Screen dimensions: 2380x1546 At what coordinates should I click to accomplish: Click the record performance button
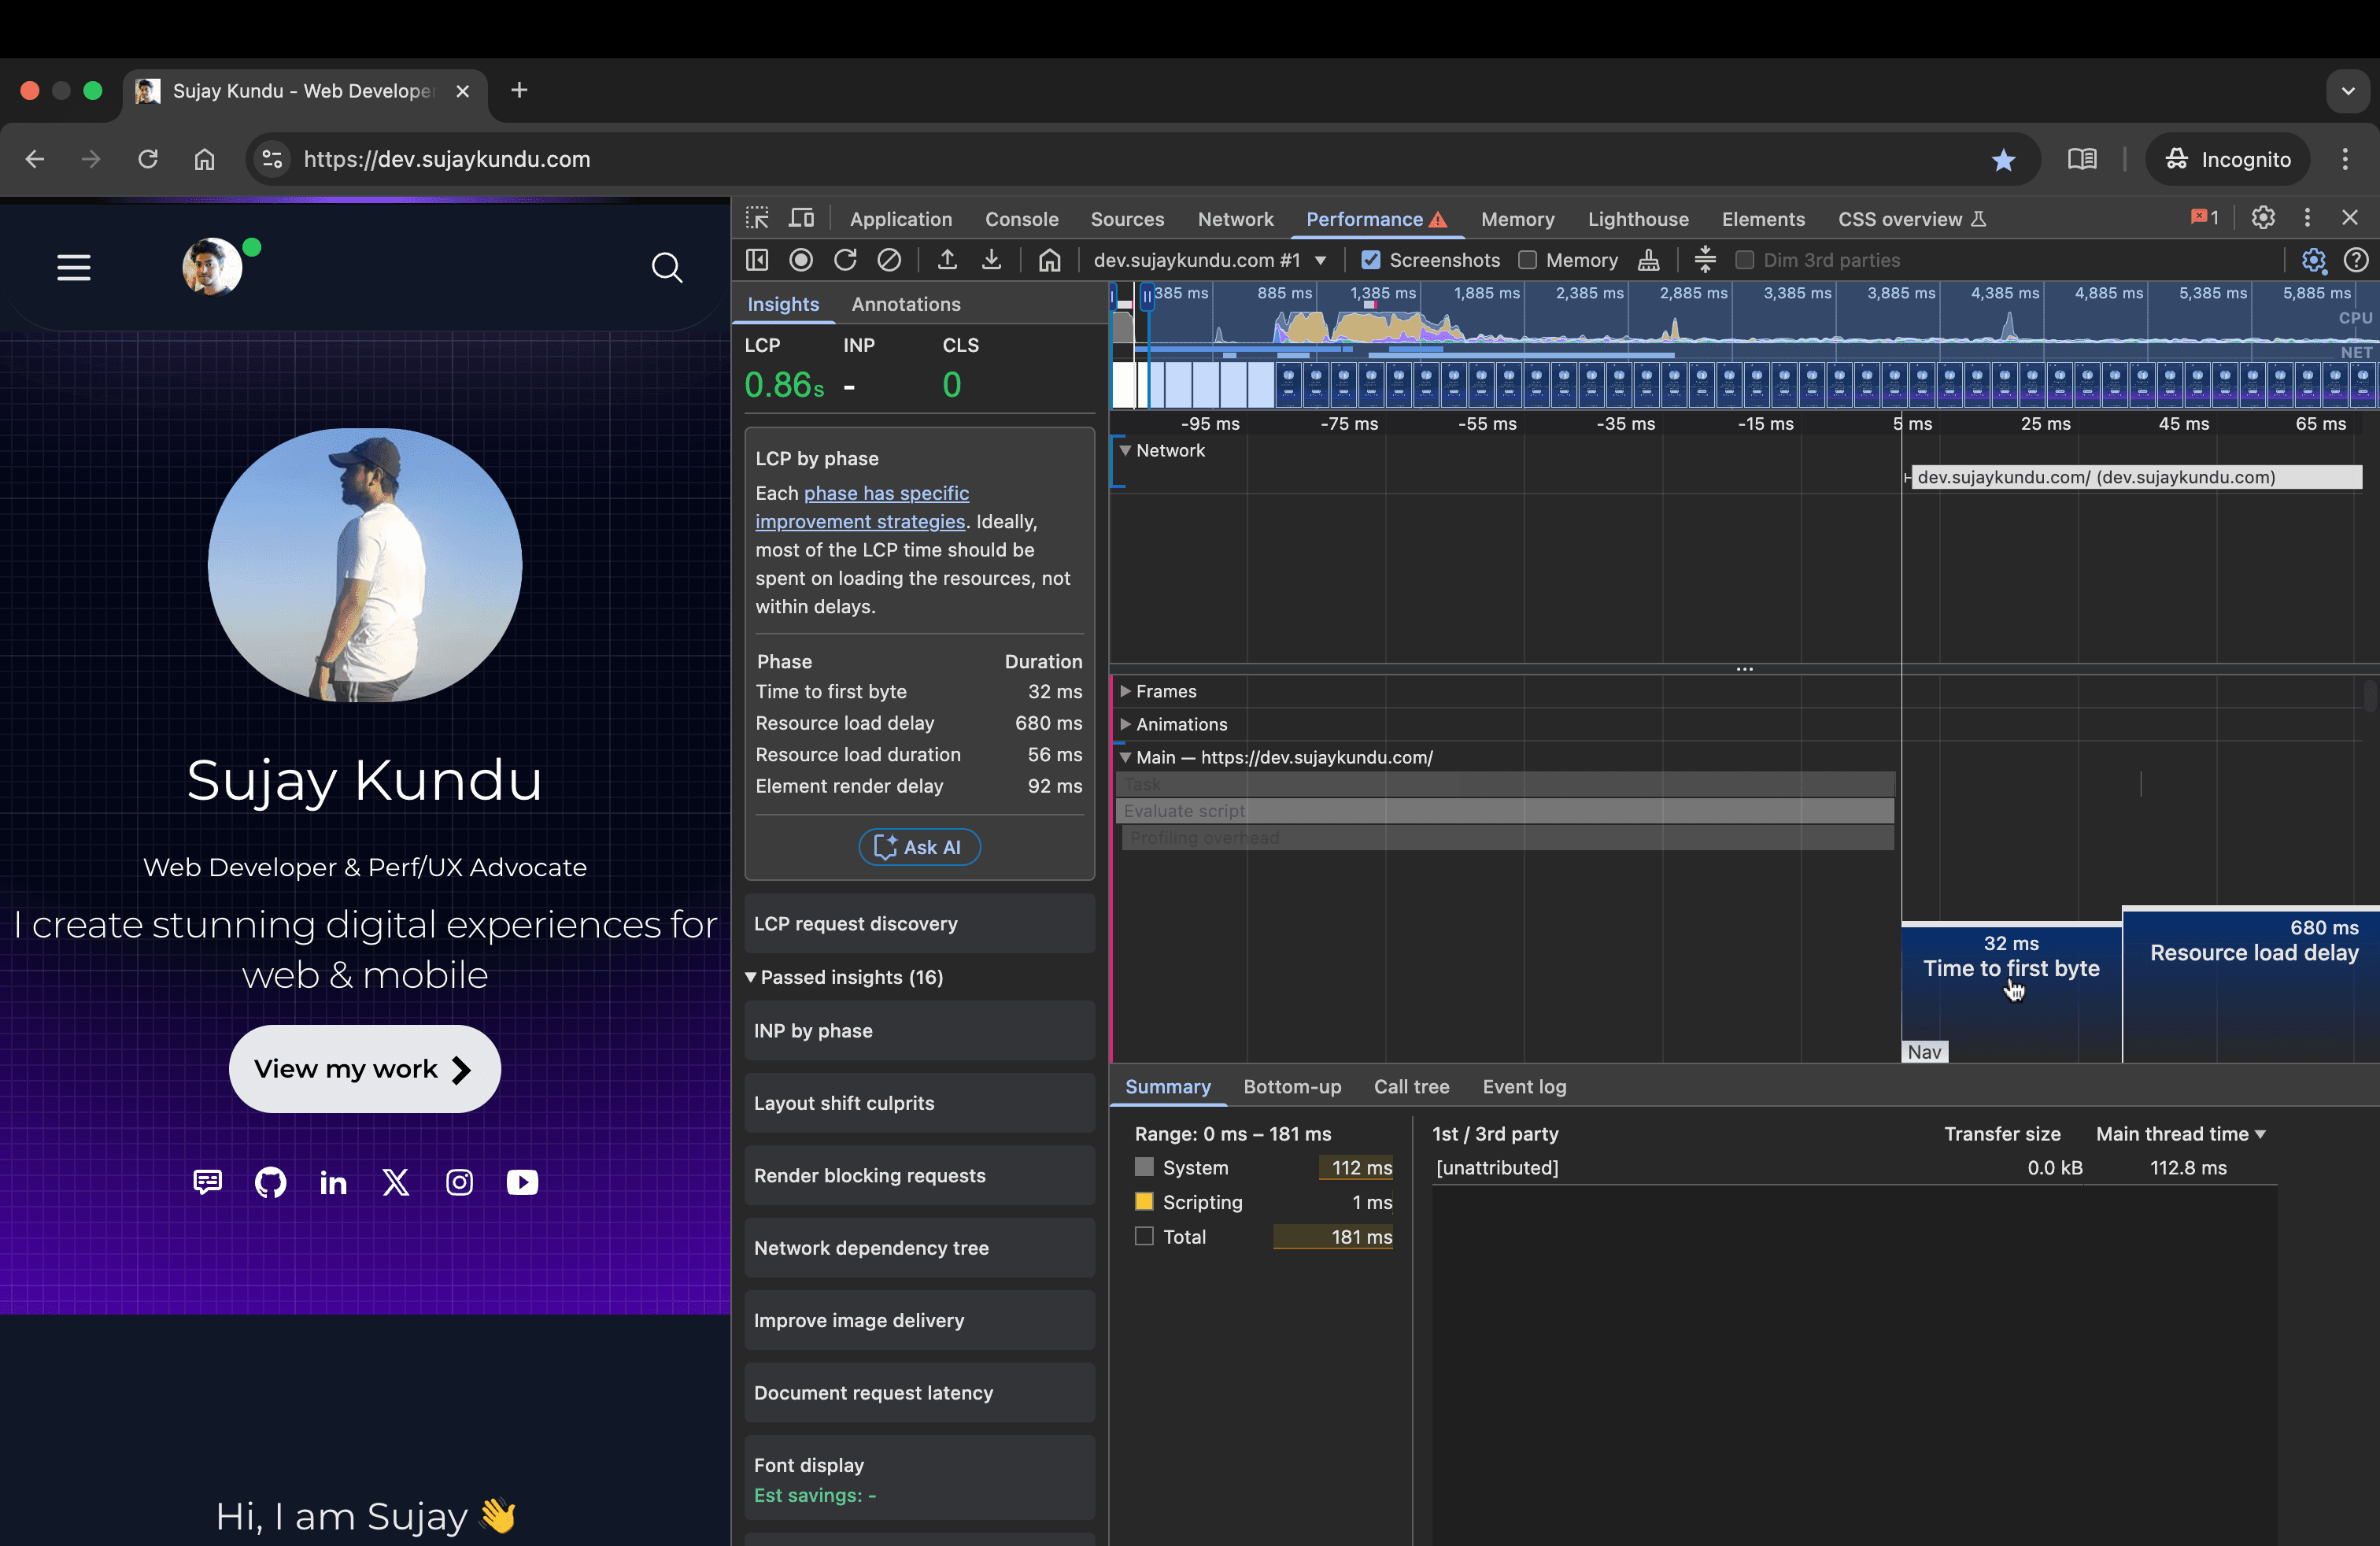pos(801,260)
